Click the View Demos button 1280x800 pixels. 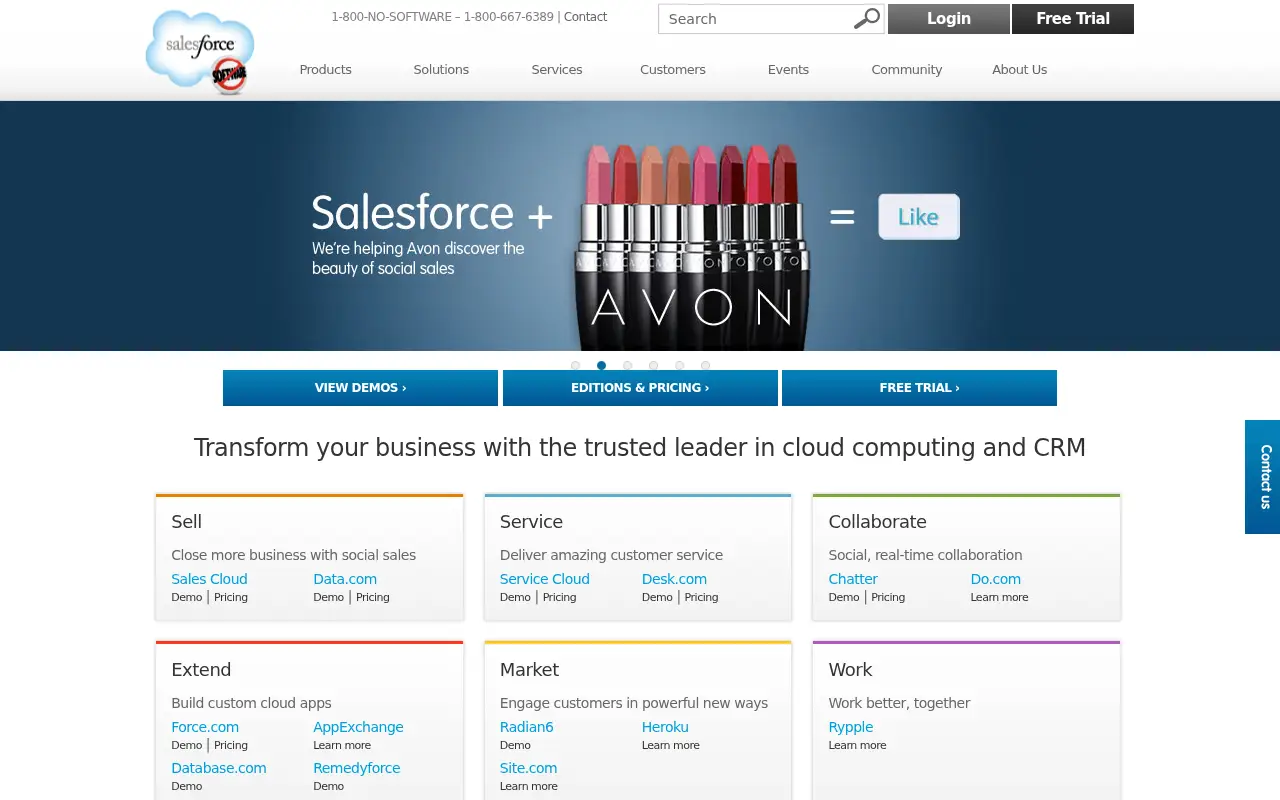(x=360, y=388)
